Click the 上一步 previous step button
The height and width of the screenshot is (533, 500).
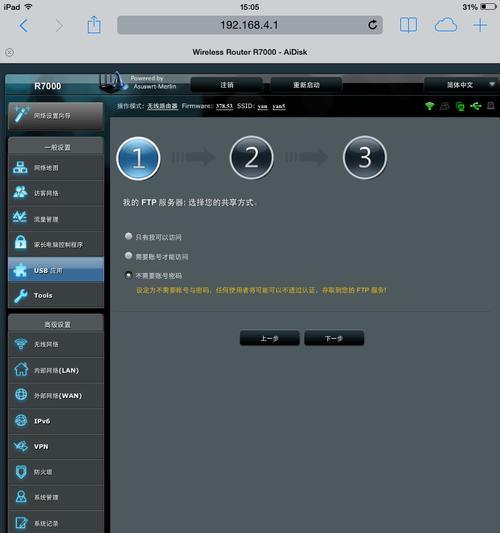click(270, 338)
